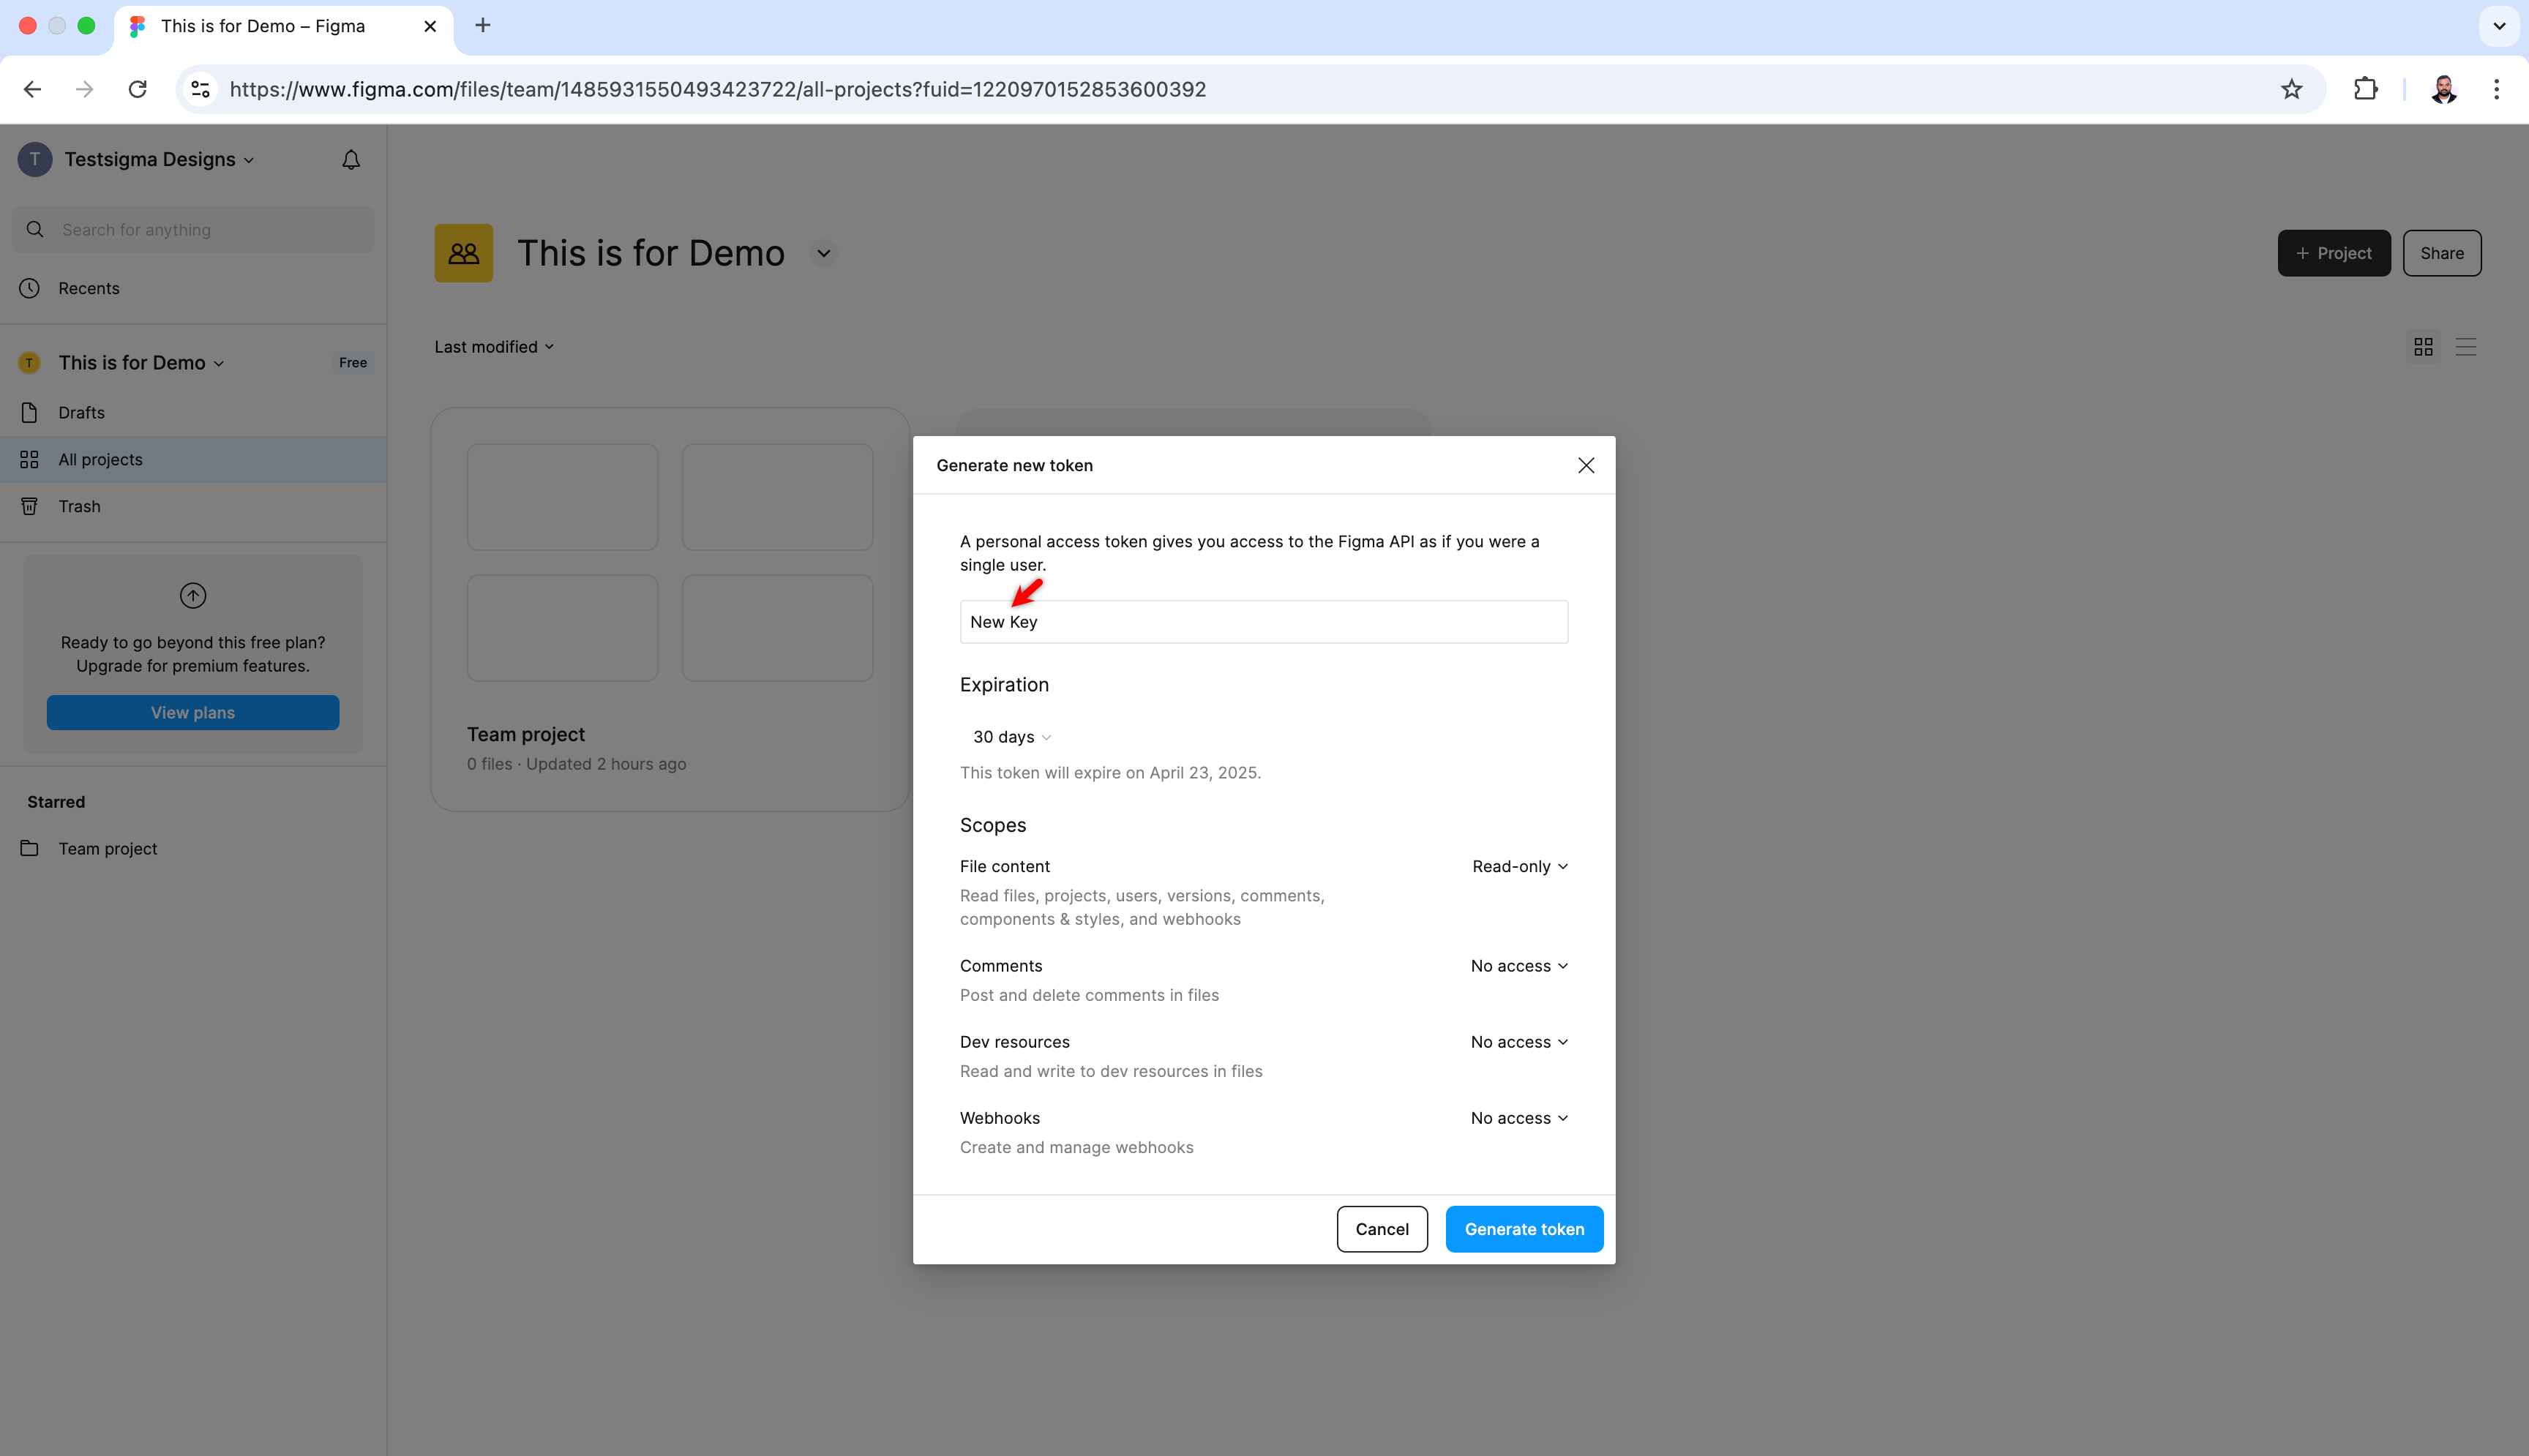Open Comments No access dropdown
The height and width of the screenshot is (1456, 2529).
[1518, 966]
